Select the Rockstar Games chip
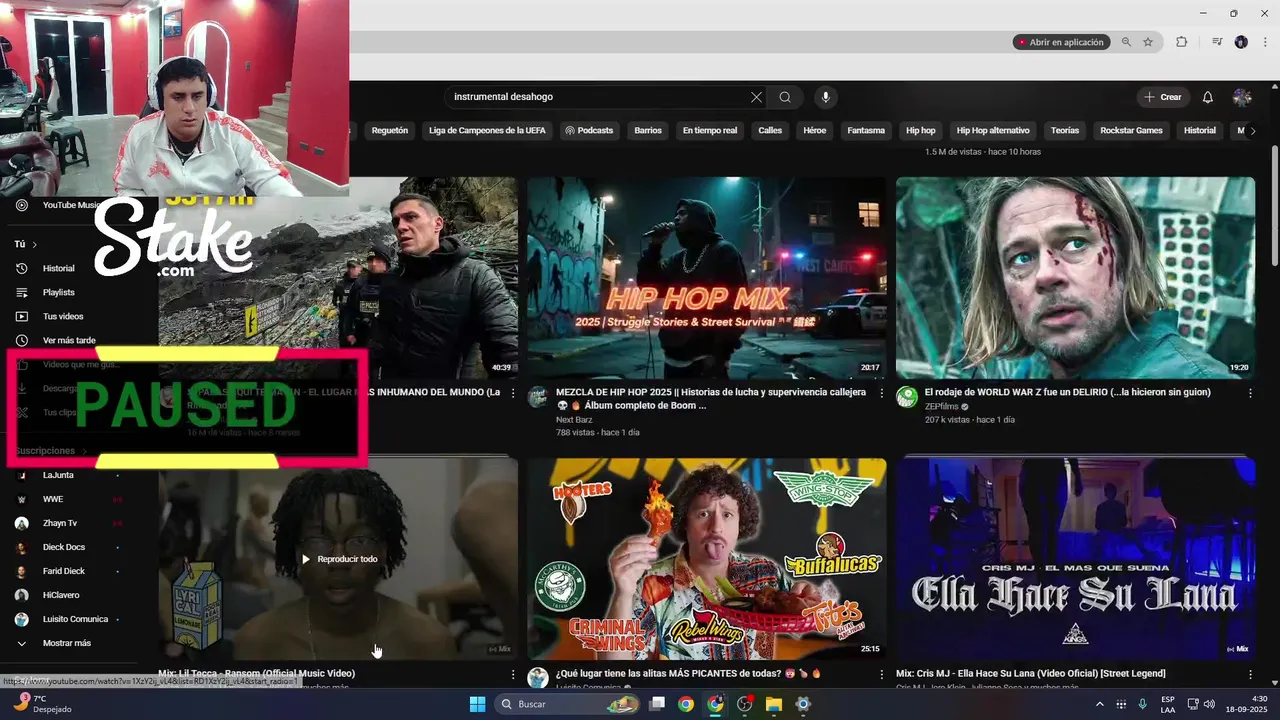Viewport: 1280px width, 720px height. [x=1131, y=130]
